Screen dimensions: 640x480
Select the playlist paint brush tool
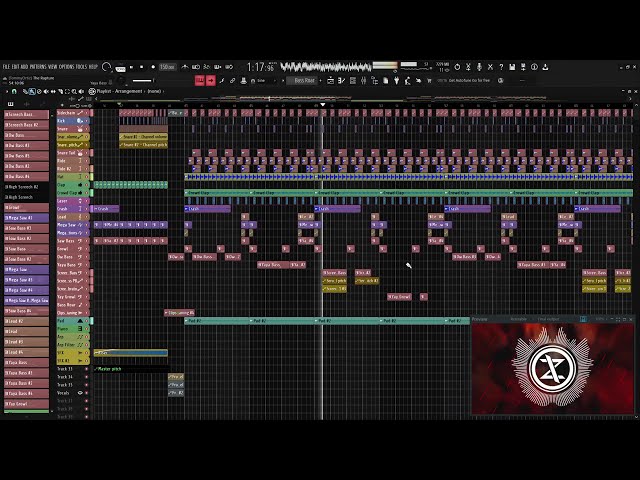32,91
